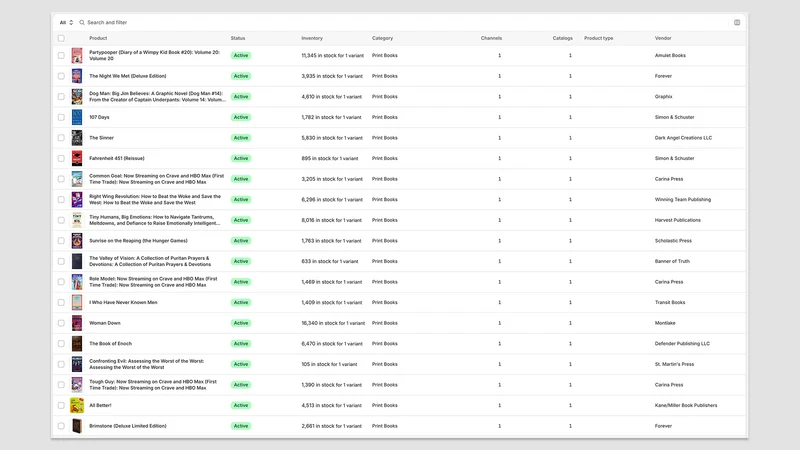Open the Tiny Humans, Big Emotions thumbnail
Image resolution: width=800 pixels, height=450 pixels.
77,220
